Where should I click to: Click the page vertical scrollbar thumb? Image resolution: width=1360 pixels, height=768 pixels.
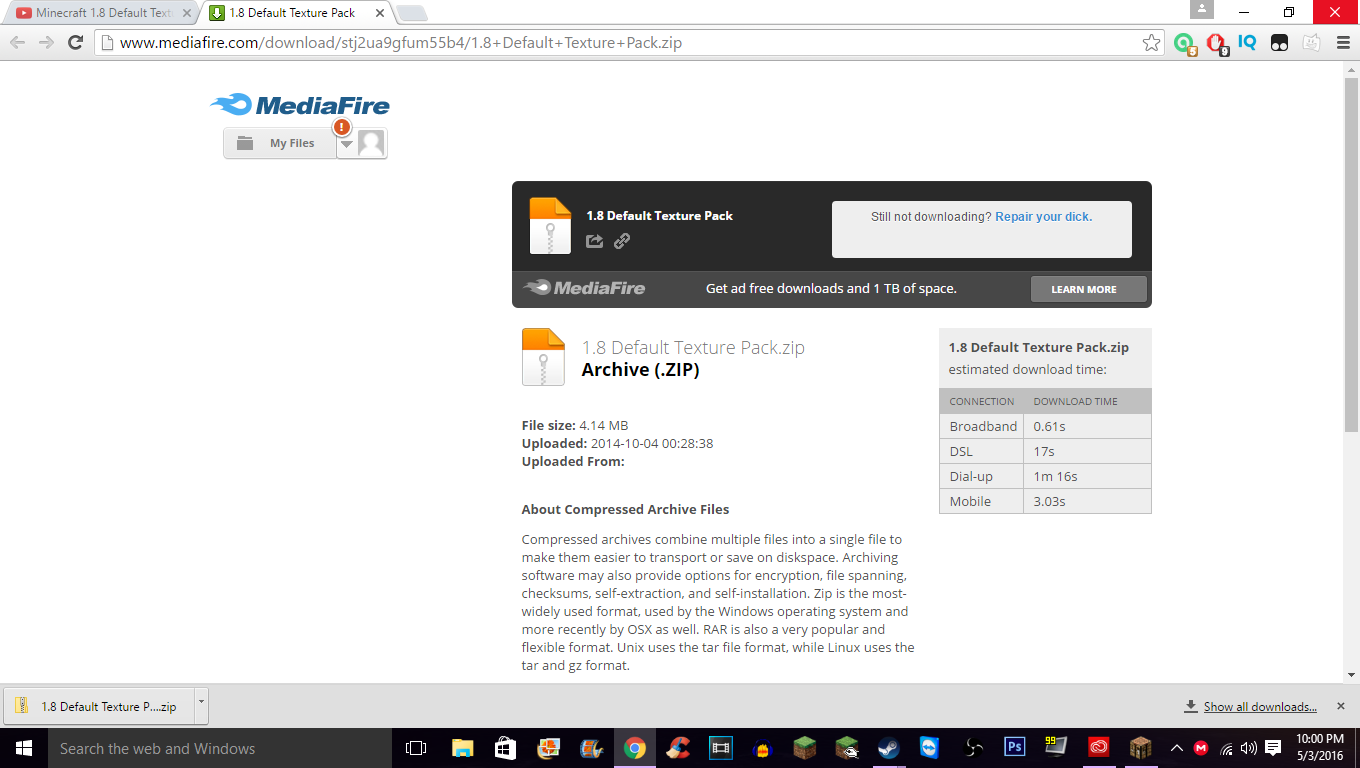pyautogui.click(x=1351, y=255)
